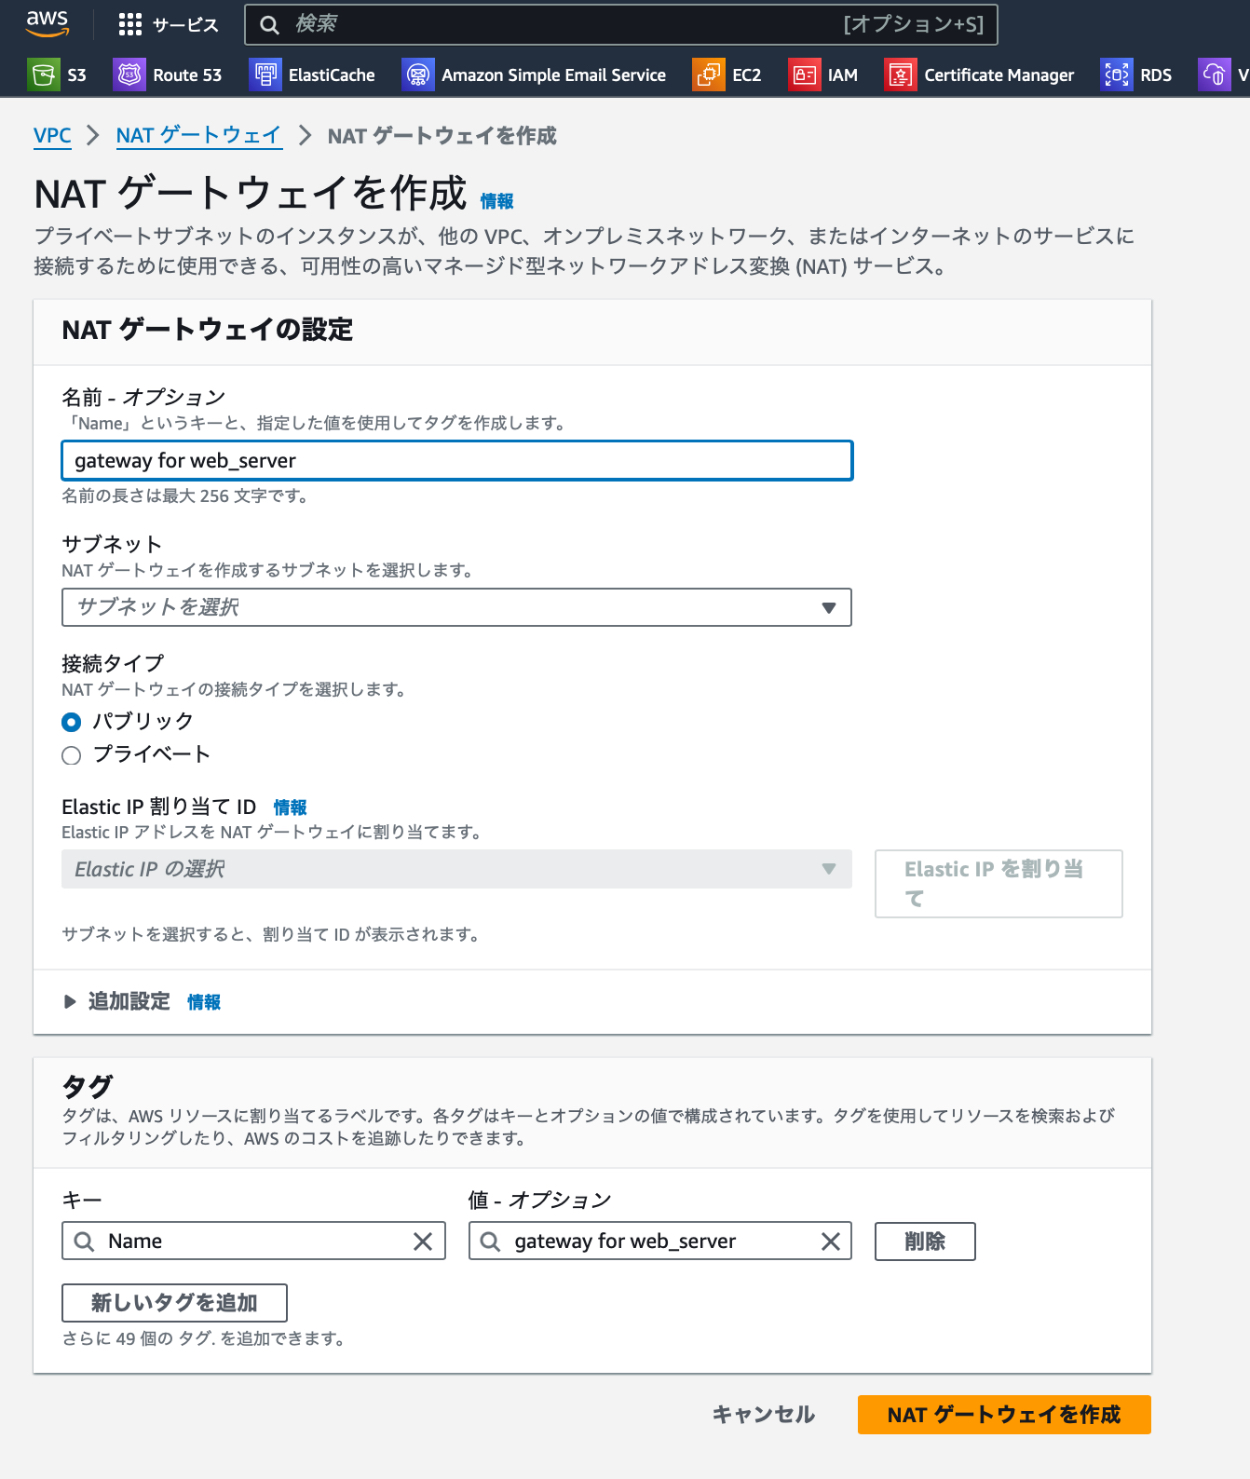Select the パブリック connection type

click(71, 722)
